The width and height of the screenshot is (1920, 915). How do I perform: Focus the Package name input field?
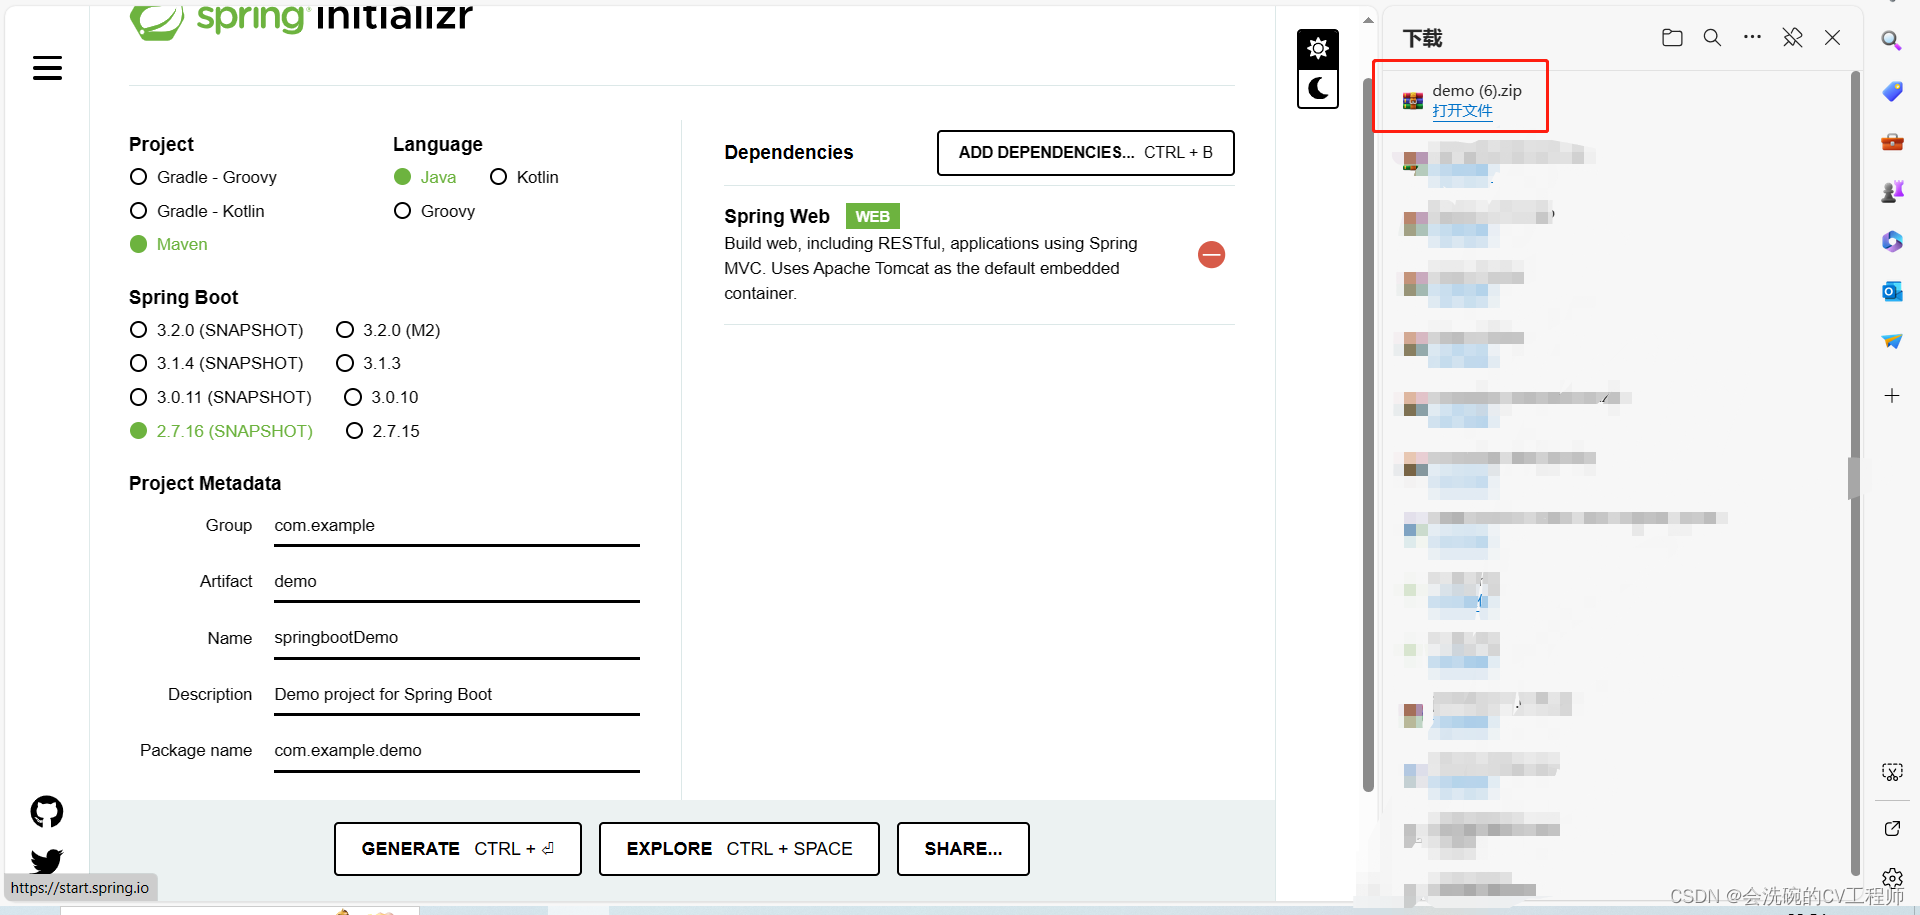pos(457,751)
